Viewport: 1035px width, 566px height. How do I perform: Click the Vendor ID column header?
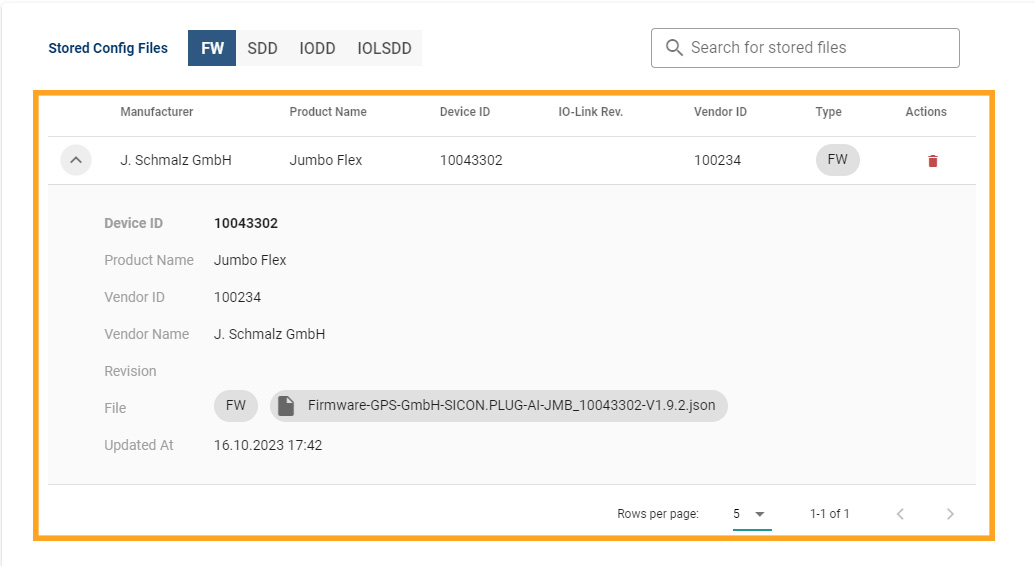pos(720,112)
